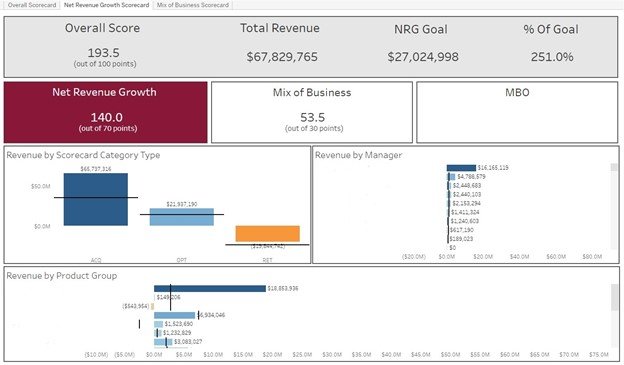Screen dimensions: 624x365
Task: Click the Revenue by Manager chart title
Action: pos(358,155)
